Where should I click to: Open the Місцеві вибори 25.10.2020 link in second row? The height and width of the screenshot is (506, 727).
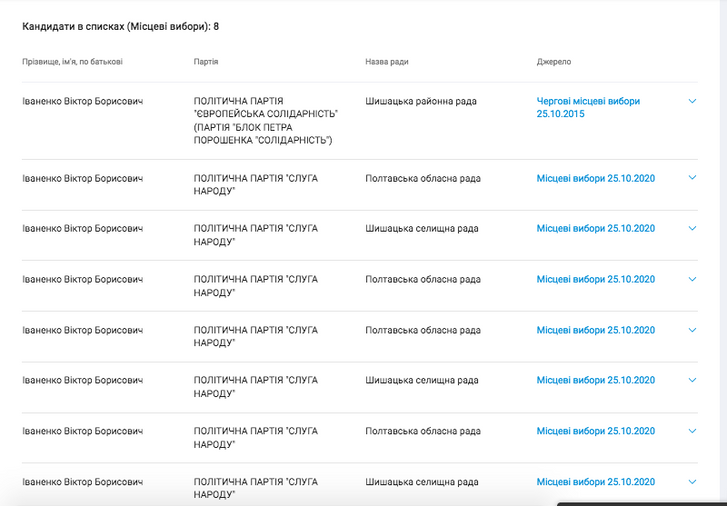click(595, 179)
